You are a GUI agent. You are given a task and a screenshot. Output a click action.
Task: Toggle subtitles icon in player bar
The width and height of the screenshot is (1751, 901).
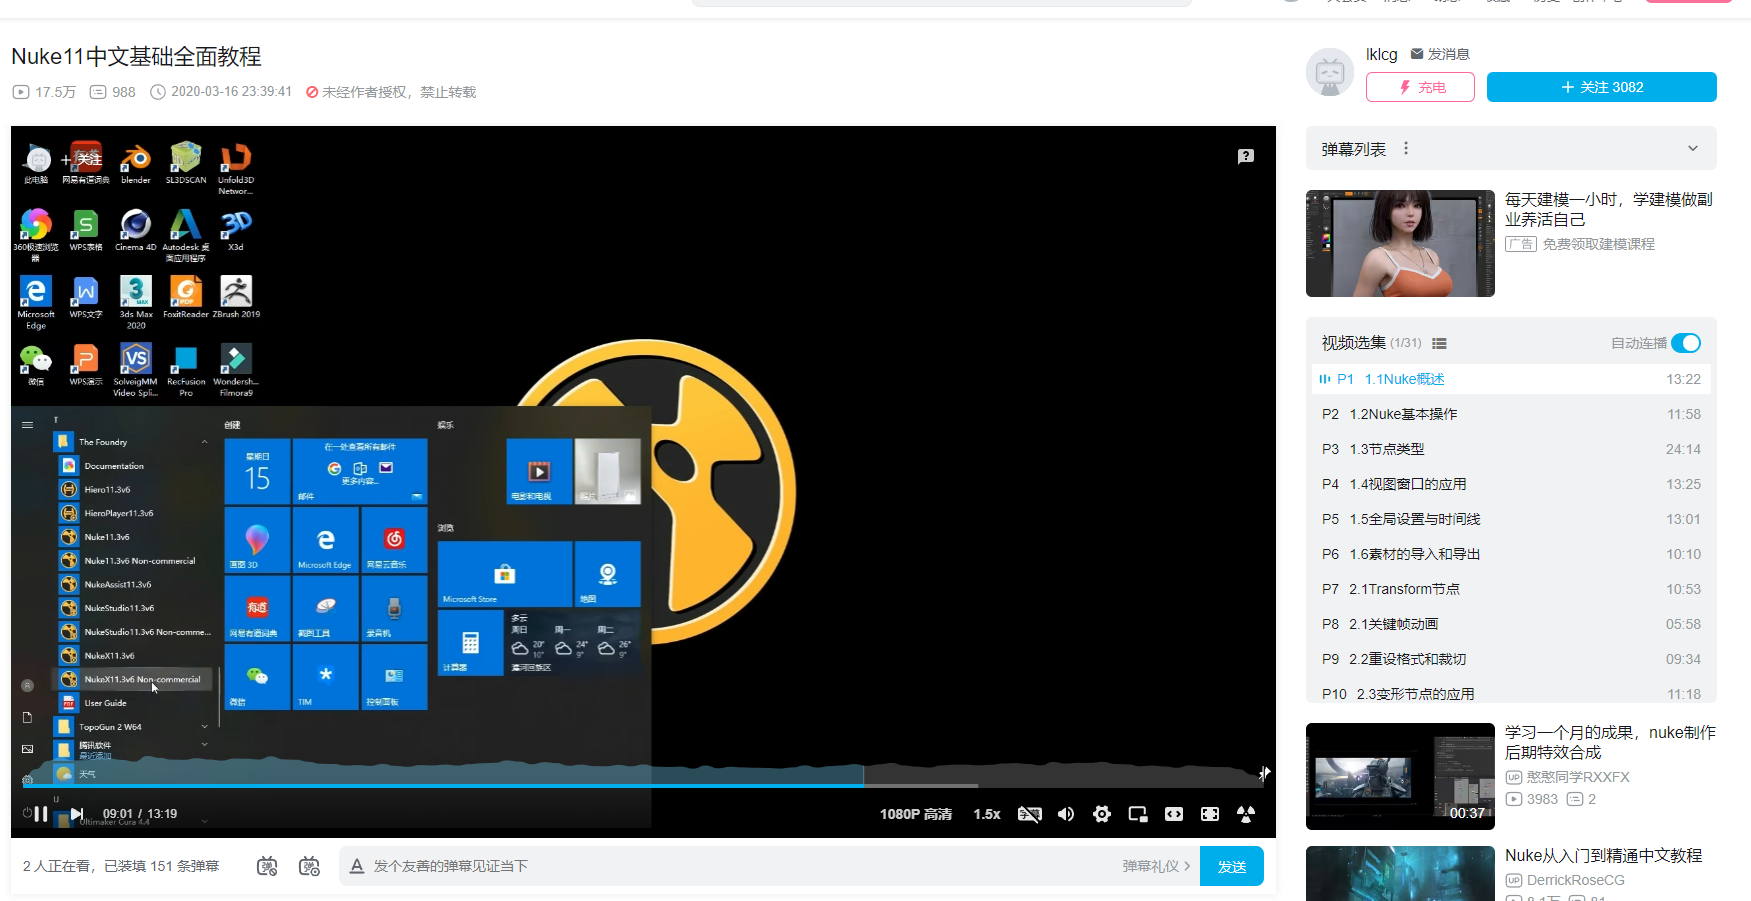click(x=1029, y=814)
